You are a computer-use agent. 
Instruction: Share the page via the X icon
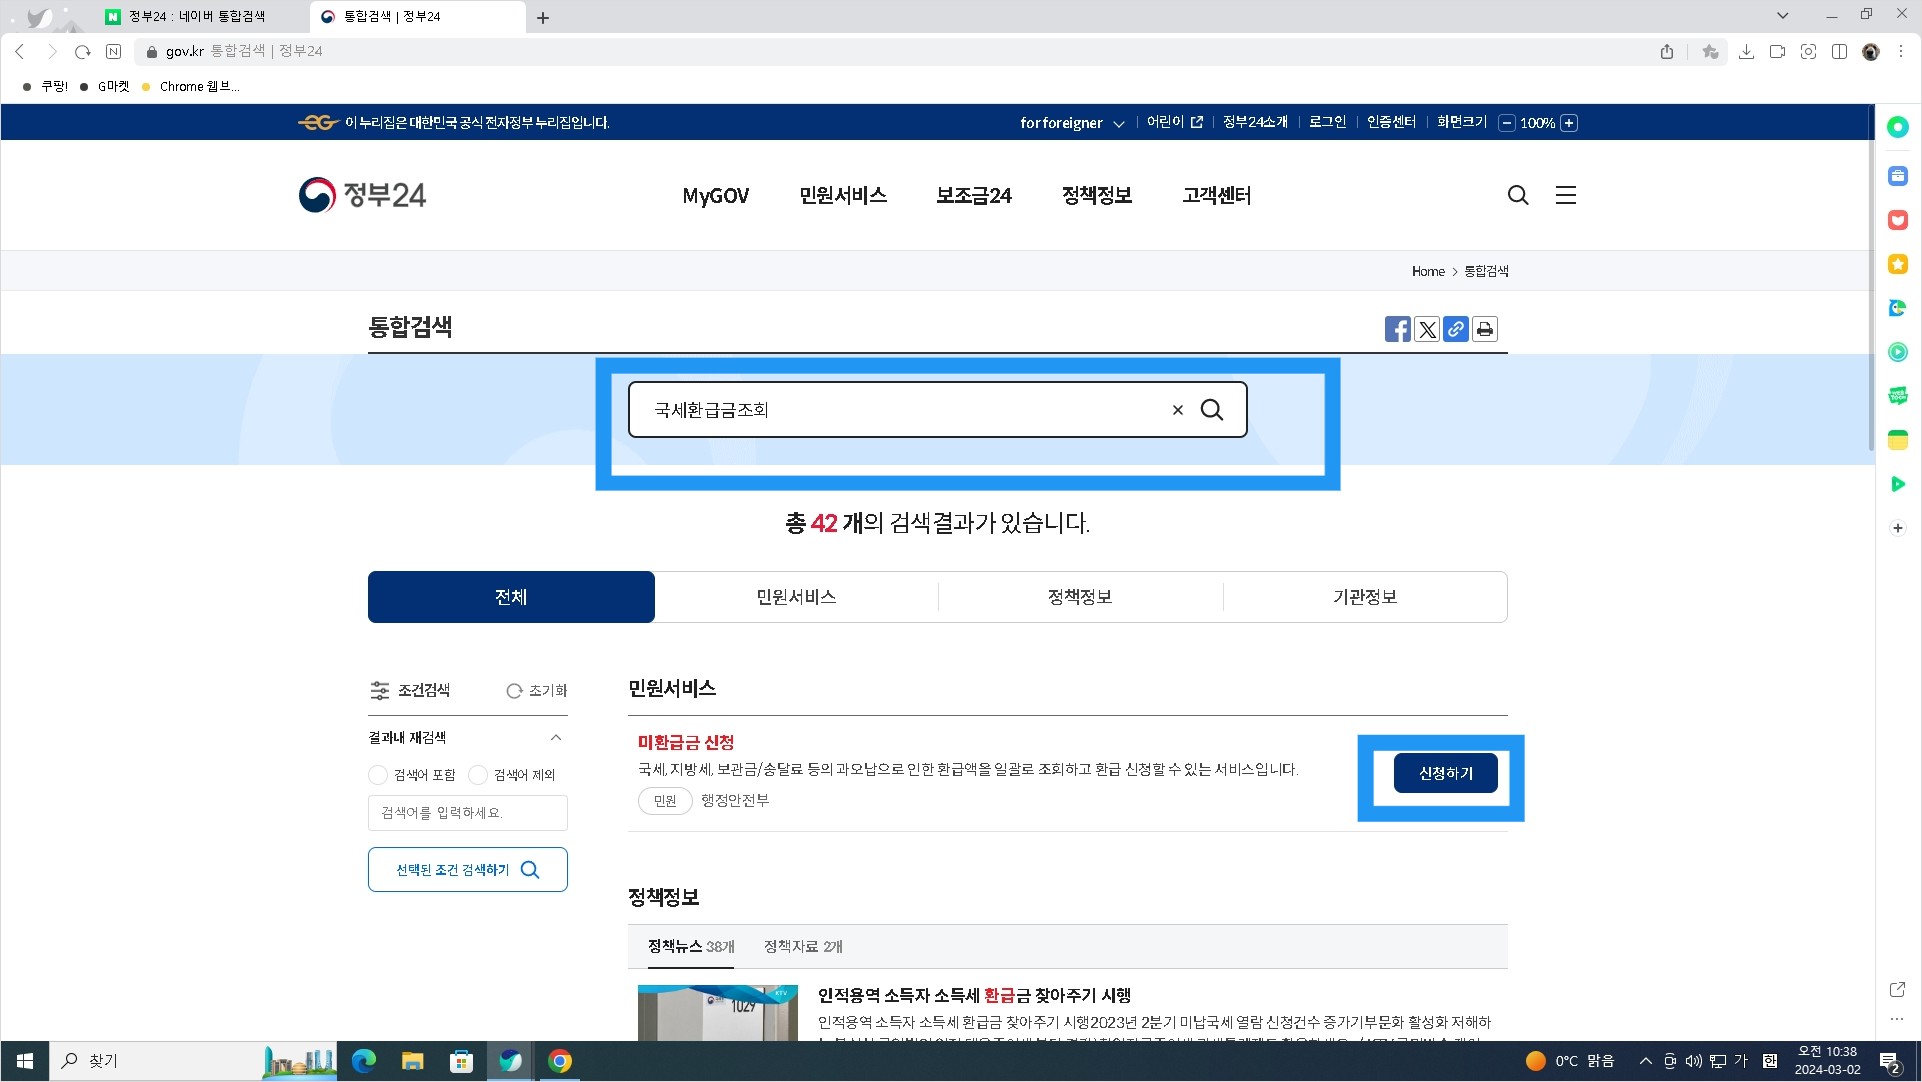(x=1426, y=328)
